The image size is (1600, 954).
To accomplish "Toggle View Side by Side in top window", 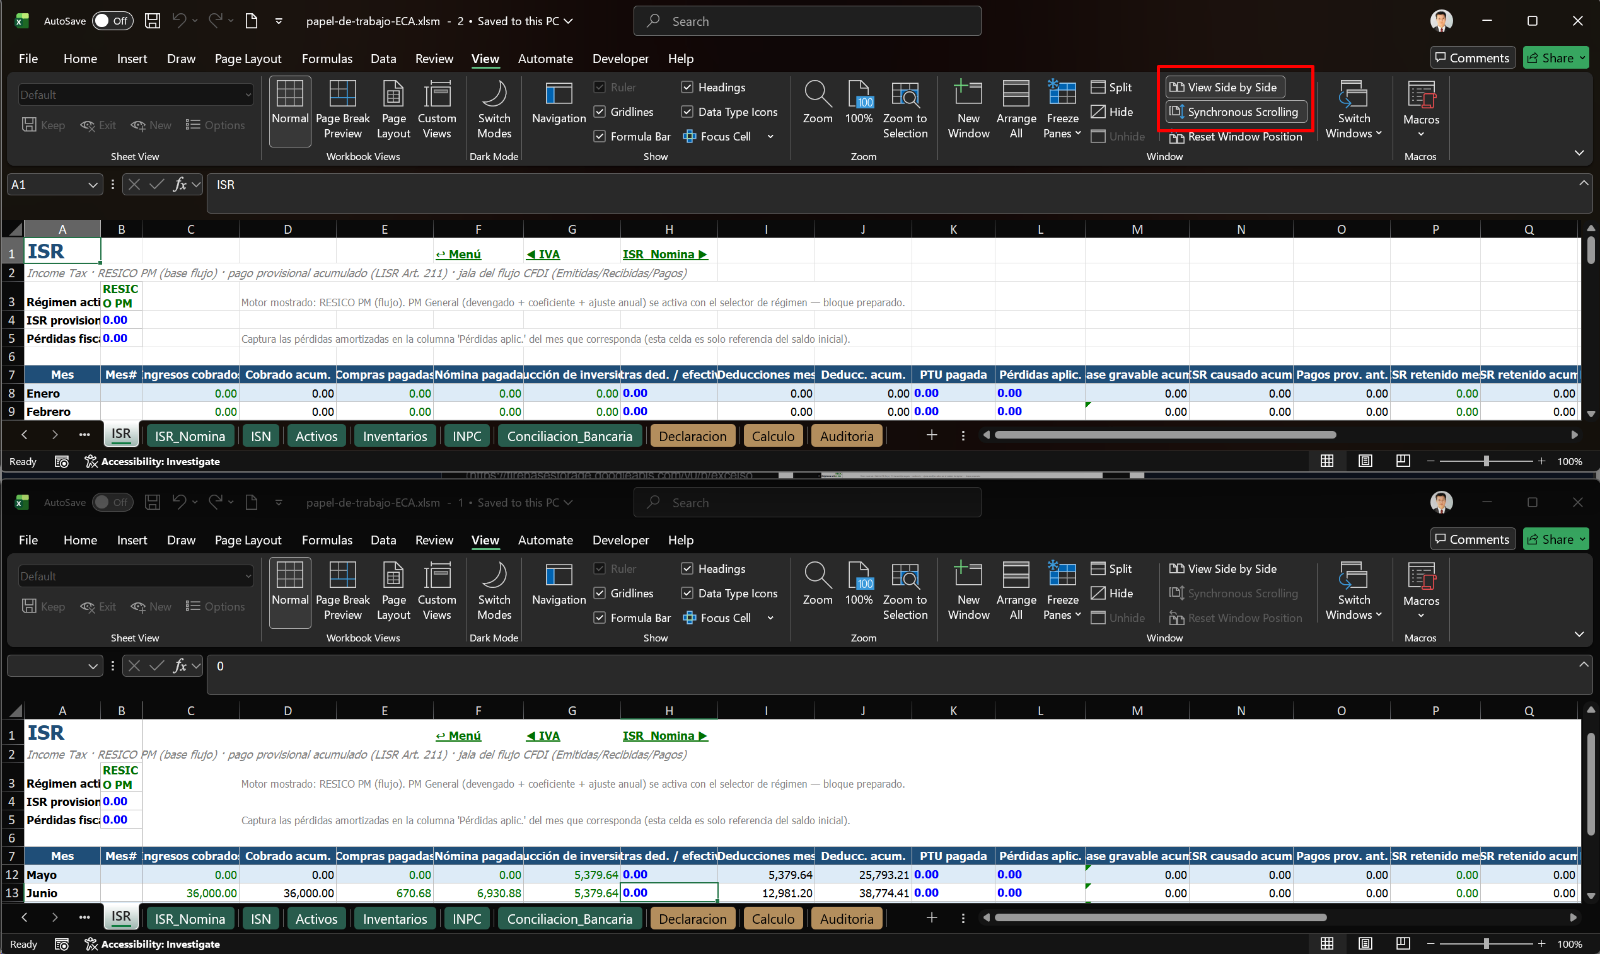I will coord(1223,87).
